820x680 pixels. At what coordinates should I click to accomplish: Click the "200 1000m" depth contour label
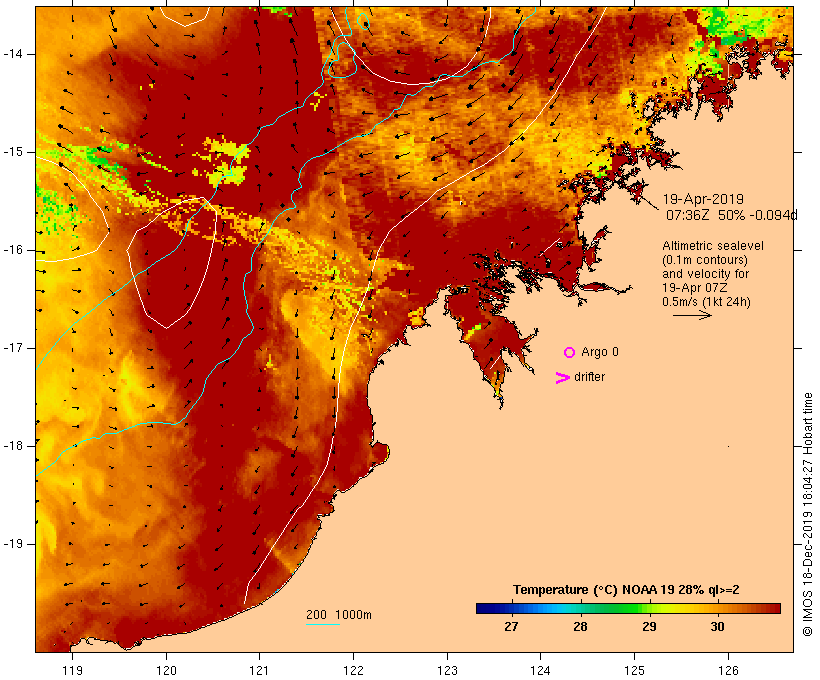point(339,615)
